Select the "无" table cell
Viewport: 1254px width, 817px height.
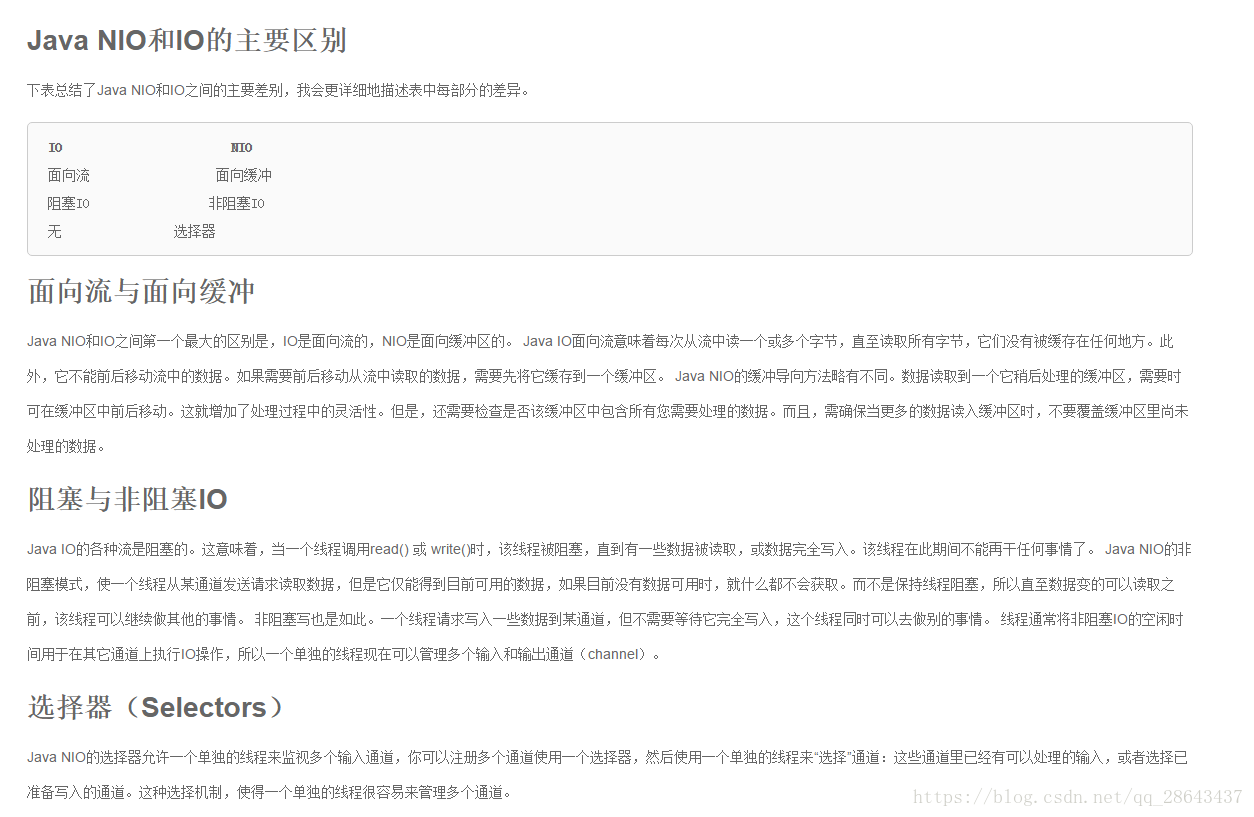tap(55, 231)
